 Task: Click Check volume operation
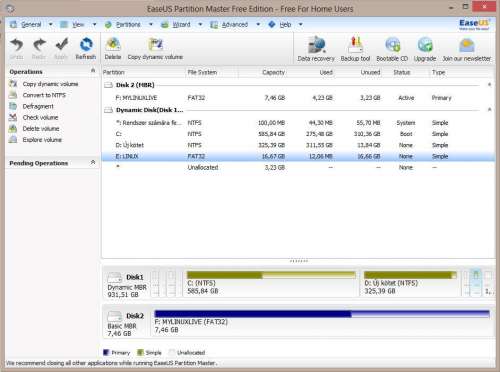(x=40, y=117)
